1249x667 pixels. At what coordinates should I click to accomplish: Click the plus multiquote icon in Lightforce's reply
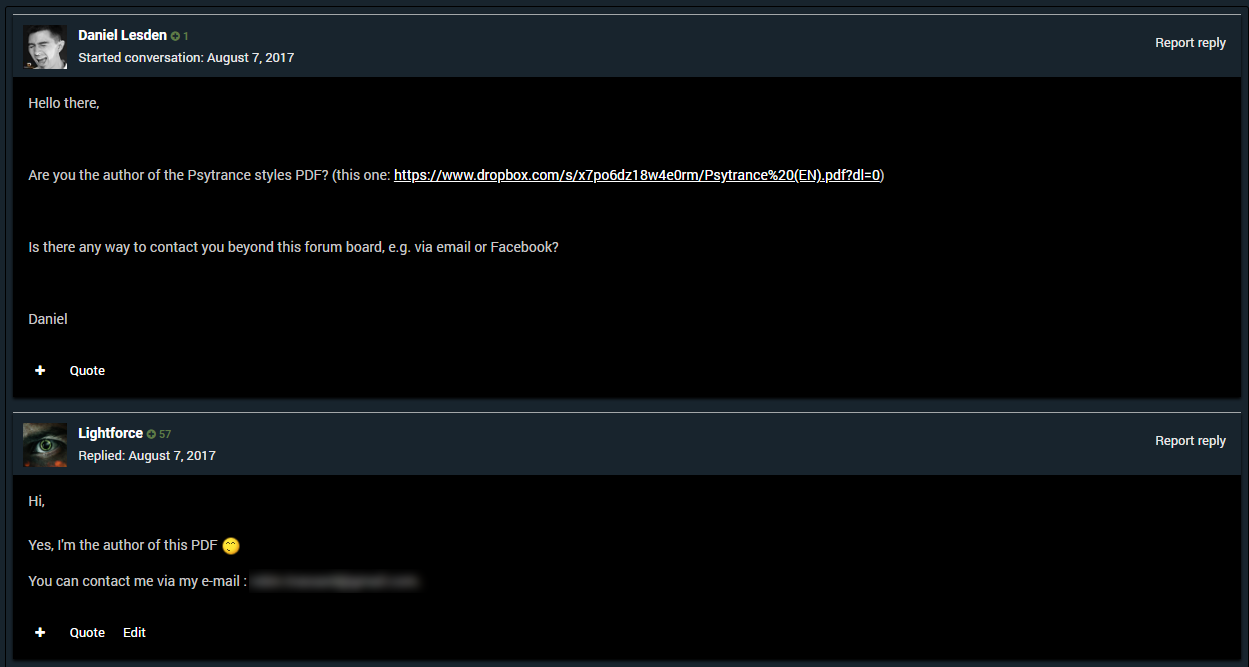click(x=40, y=632)
